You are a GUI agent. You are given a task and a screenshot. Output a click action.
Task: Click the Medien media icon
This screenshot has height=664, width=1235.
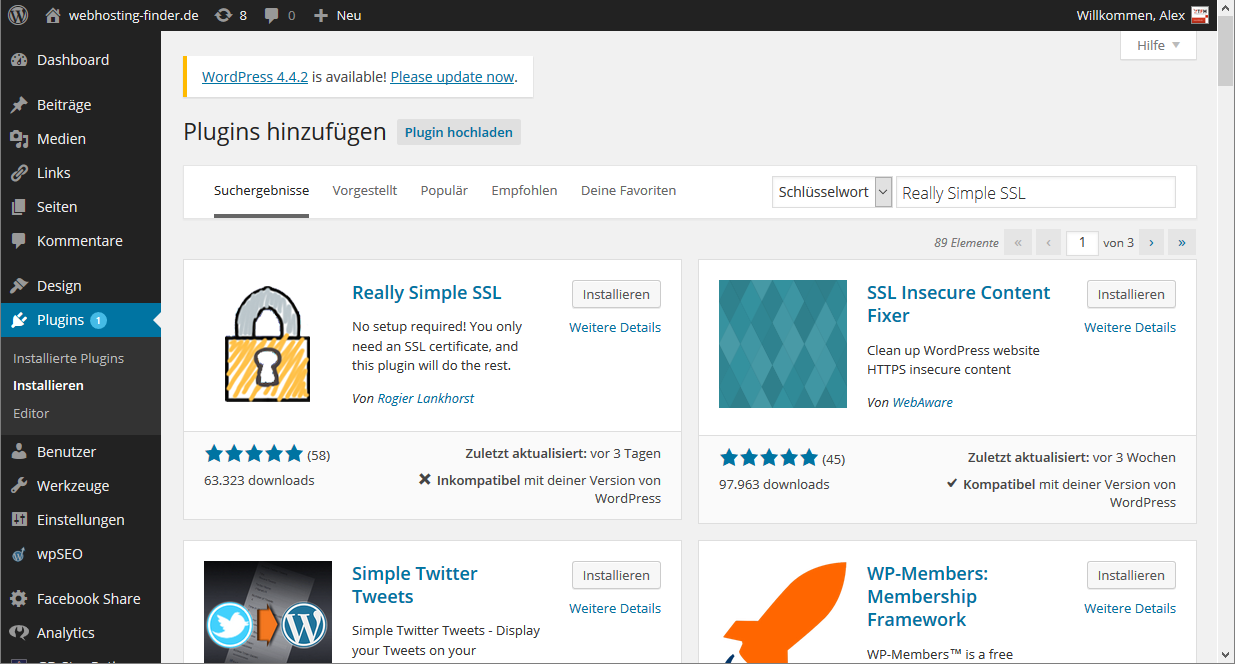(x=19, y=139)
